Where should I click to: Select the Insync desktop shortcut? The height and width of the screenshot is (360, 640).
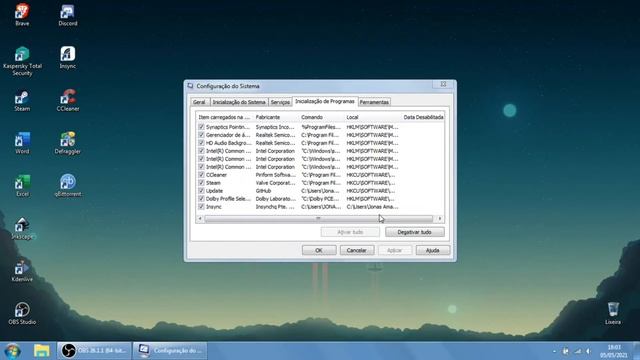coord(67,58)
